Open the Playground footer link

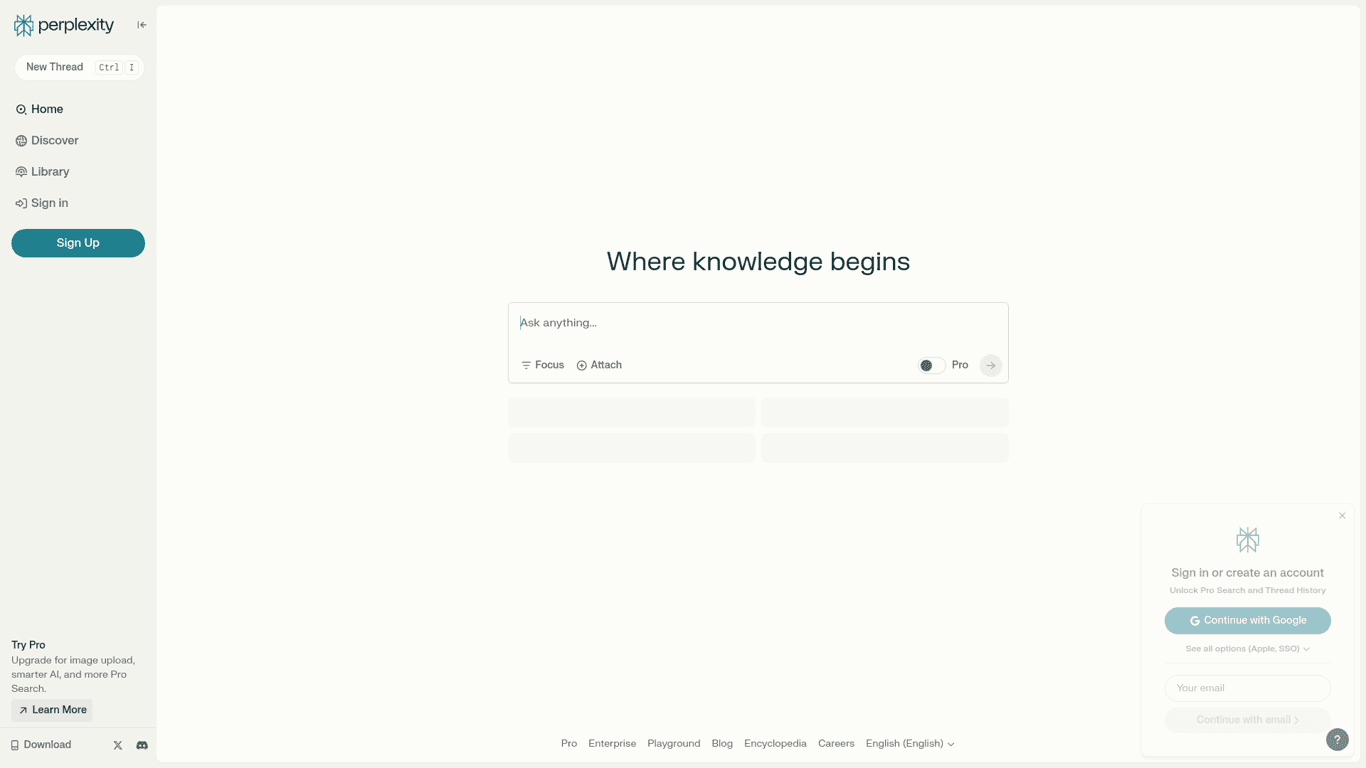tap(673, 744)
